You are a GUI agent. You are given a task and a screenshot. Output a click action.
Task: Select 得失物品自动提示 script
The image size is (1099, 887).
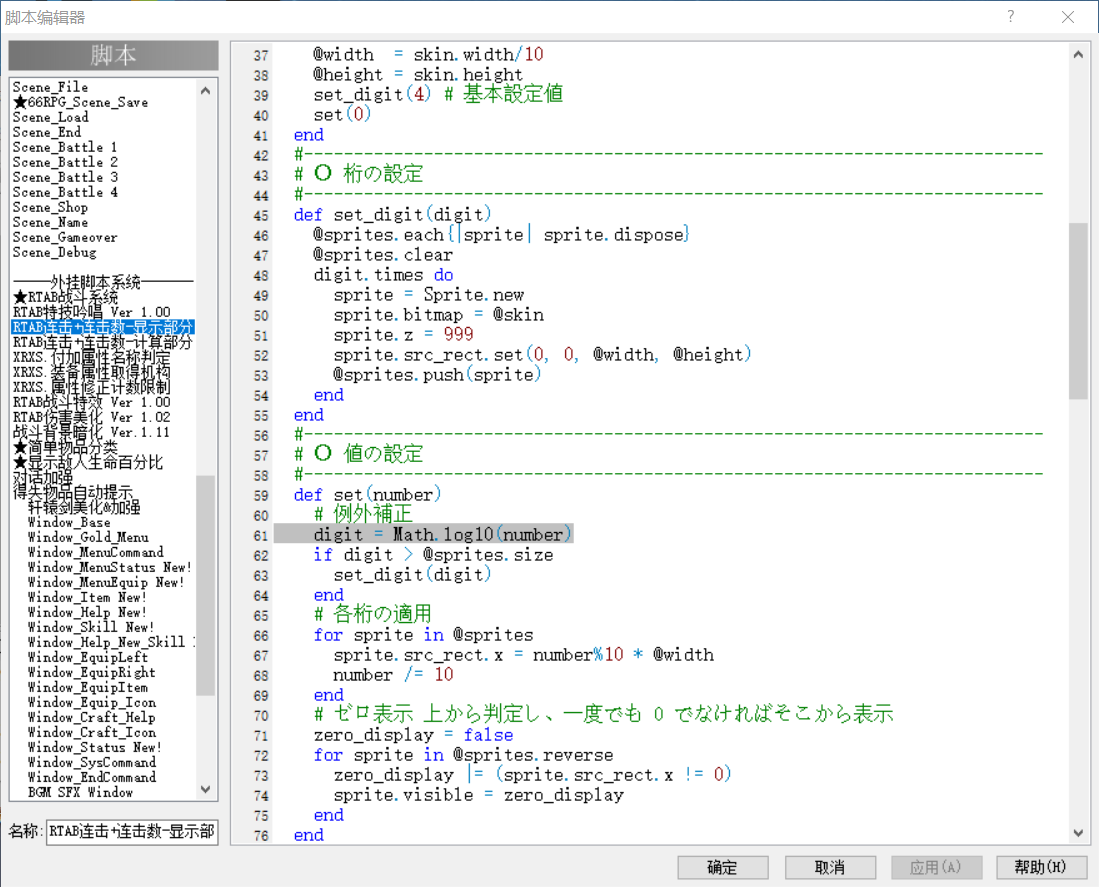73,493
